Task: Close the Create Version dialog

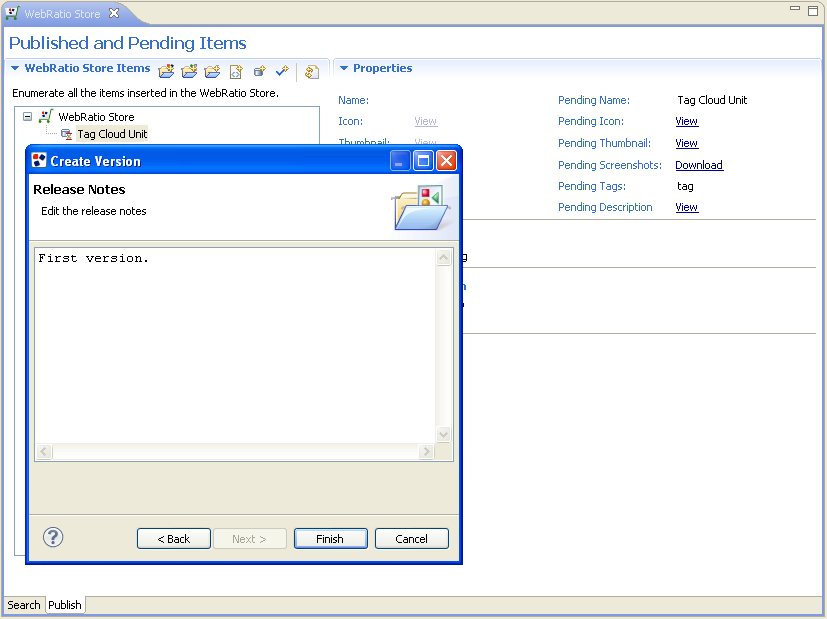Action: coord(446,161)
